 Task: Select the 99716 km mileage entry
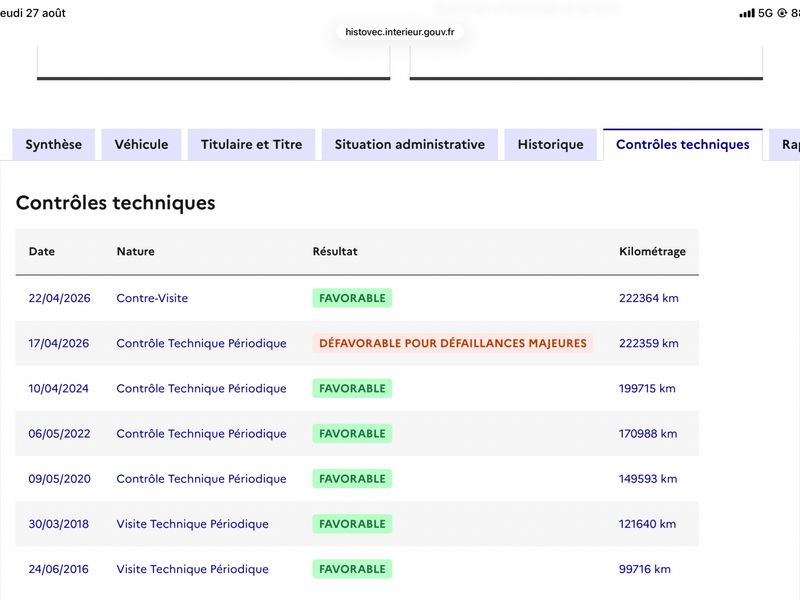[644, 569]
